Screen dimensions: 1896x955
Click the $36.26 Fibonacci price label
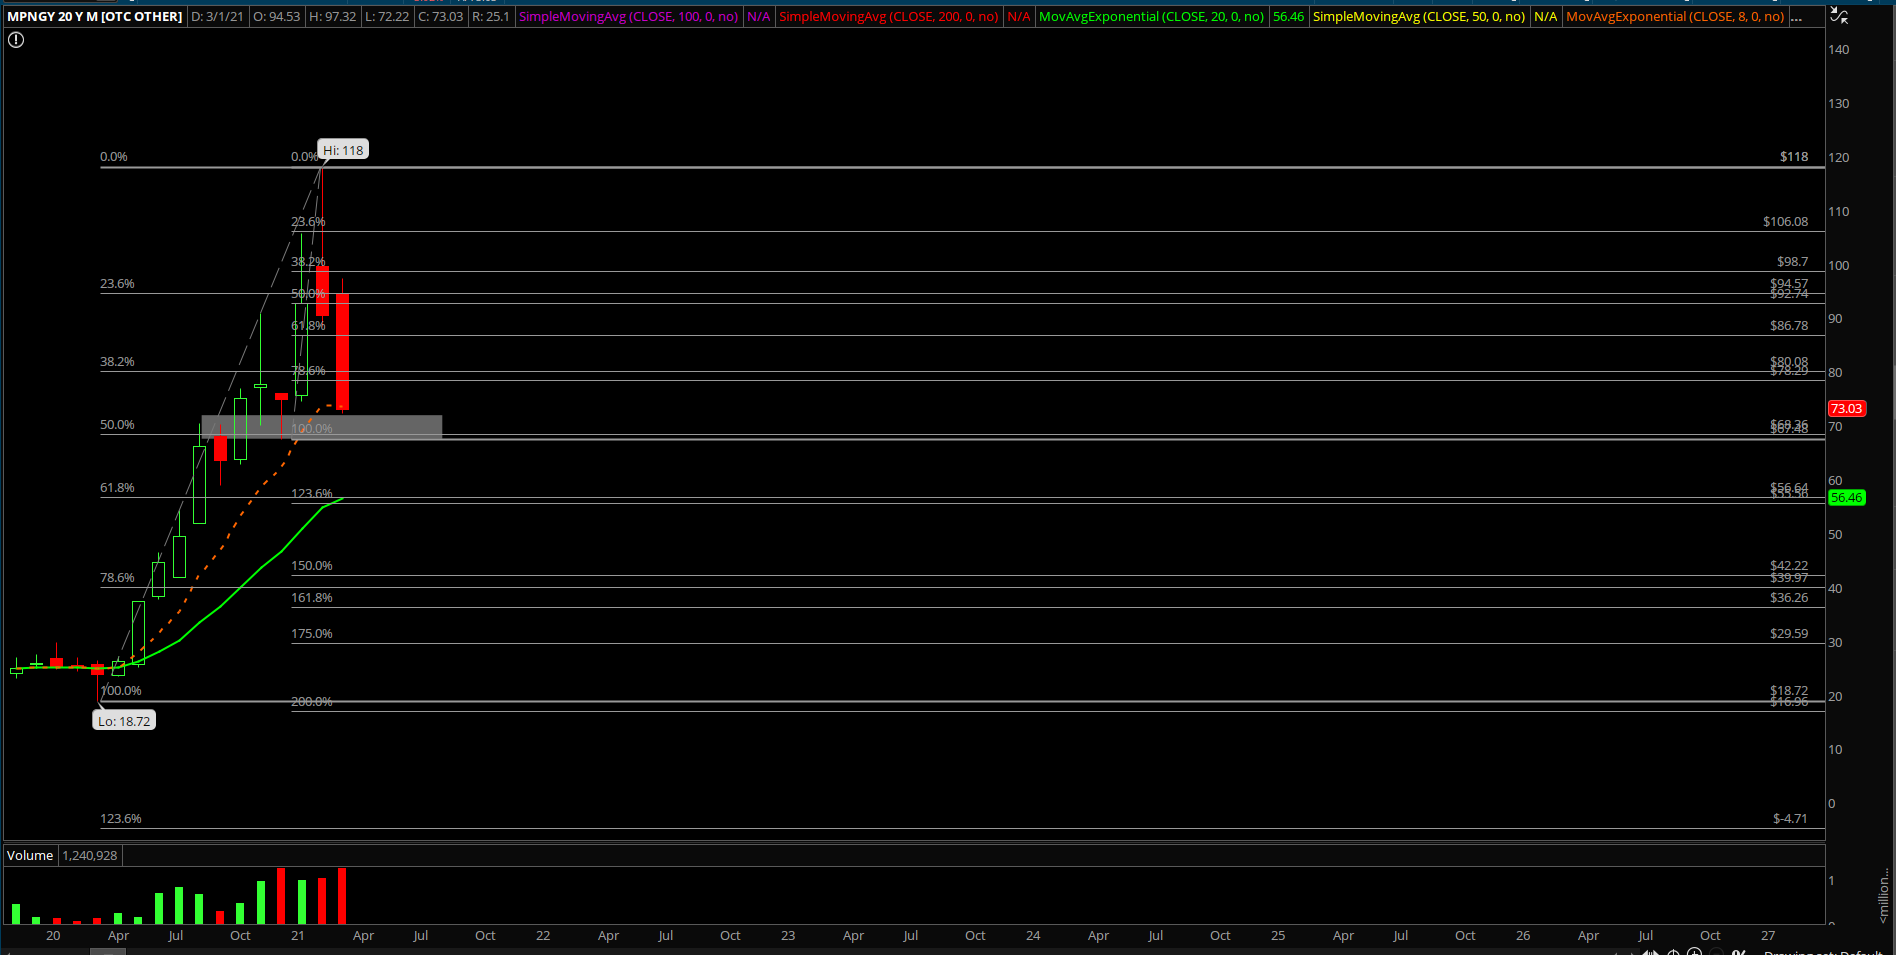(x=1789, y=598)
